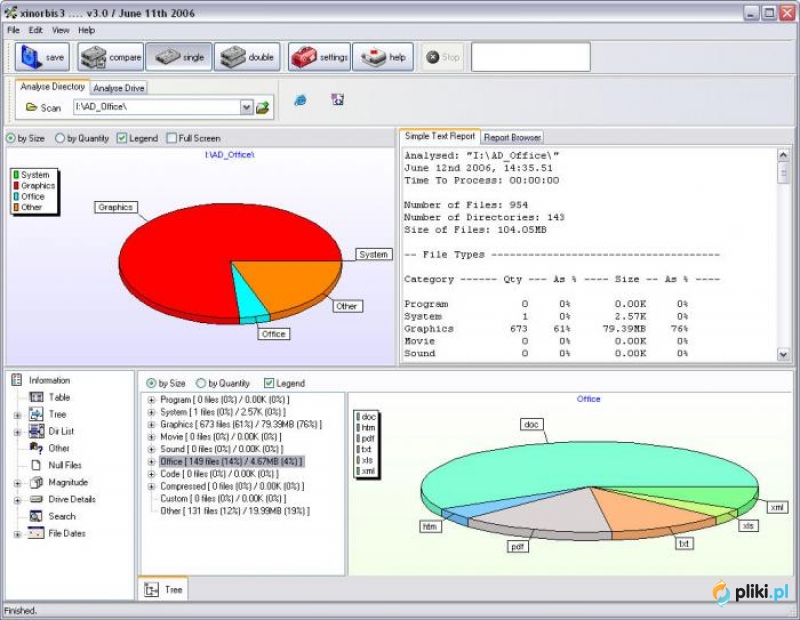Open the Null Files icon
Viewport: 800px width, 620px height.
coord(36,465)
